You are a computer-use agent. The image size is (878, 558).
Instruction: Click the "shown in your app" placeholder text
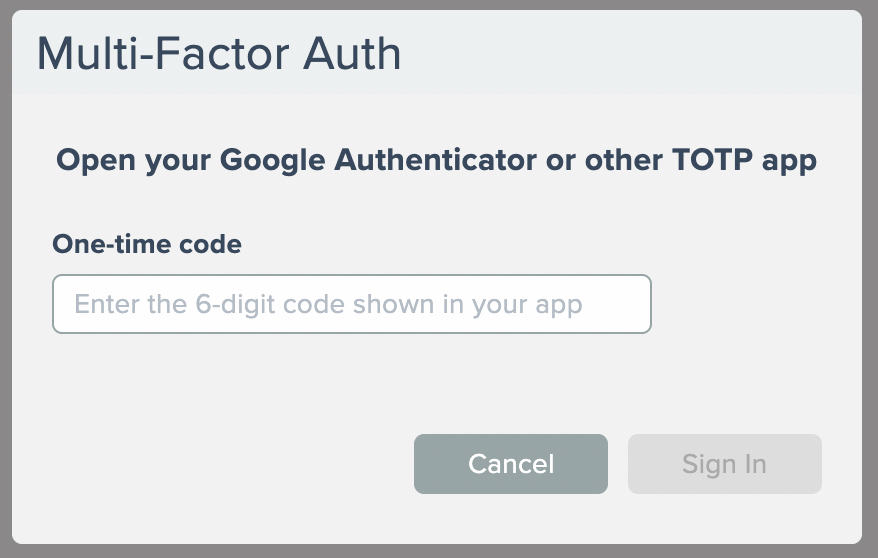tap(470, 304)
